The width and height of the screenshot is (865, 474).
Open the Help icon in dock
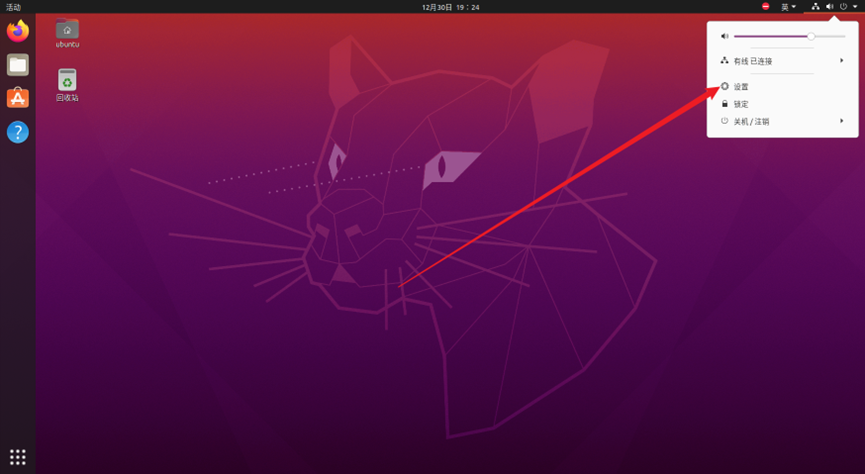coord(18,132)
